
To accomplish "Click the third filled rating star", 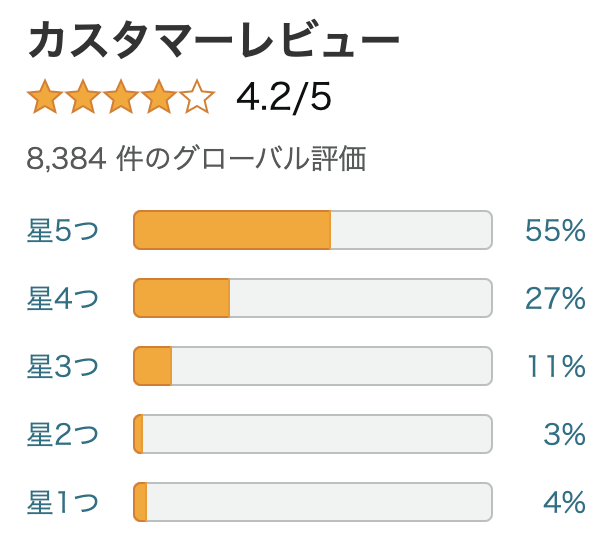I will [121, 97].
